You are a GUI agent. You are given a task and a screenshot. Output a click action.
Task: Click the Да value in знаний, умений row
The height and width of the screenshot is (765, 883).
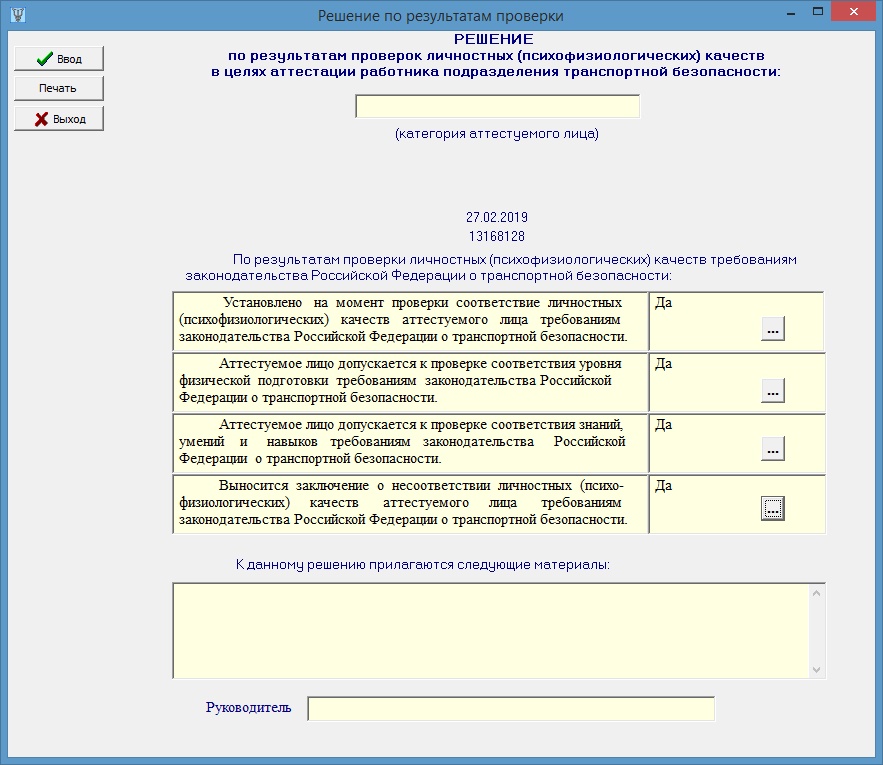663,424
